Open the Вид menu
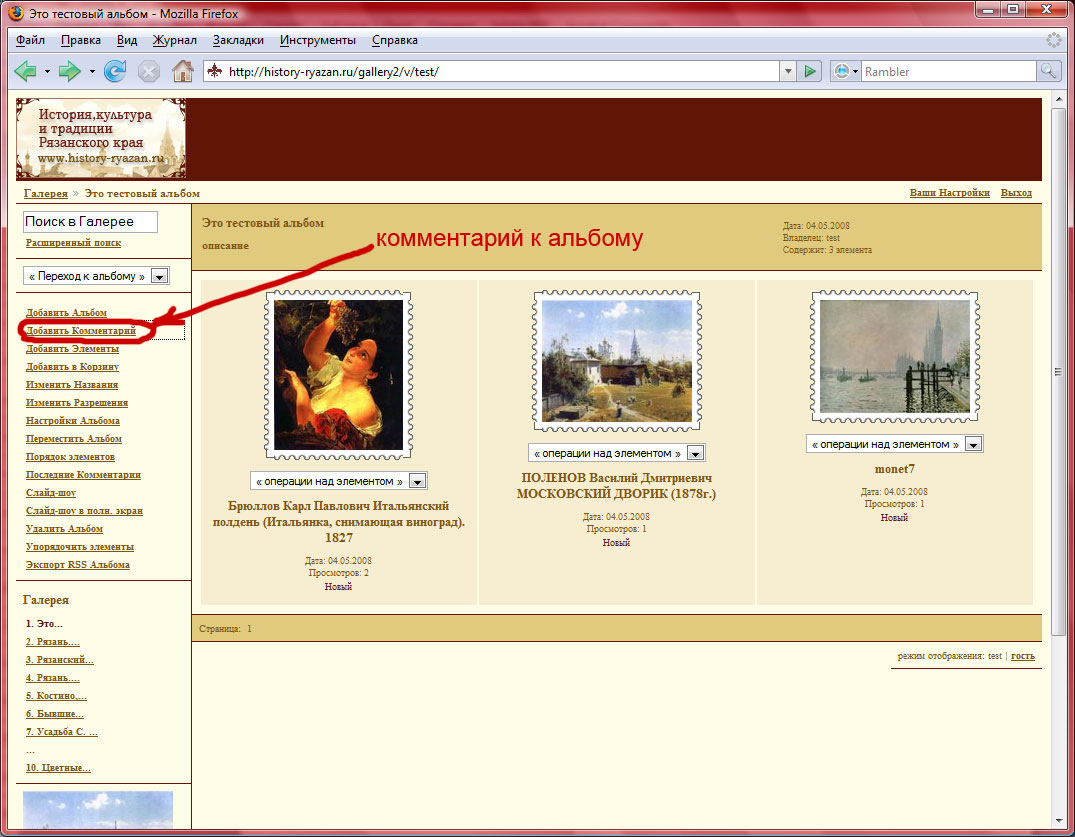Viewport: 1075px width, 837px height. [x=127, y=40]
